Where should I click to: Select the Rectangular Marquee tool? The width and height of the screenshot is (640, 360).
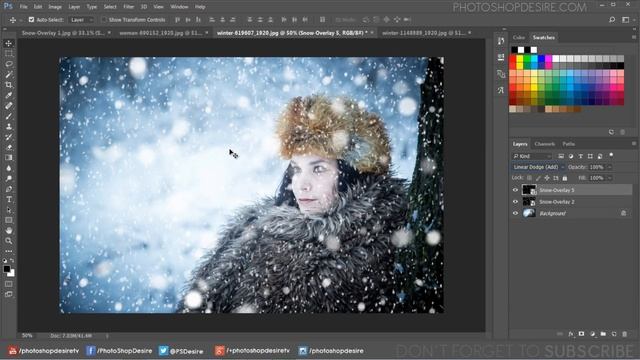pyautogui.click(x=9, y=53)
